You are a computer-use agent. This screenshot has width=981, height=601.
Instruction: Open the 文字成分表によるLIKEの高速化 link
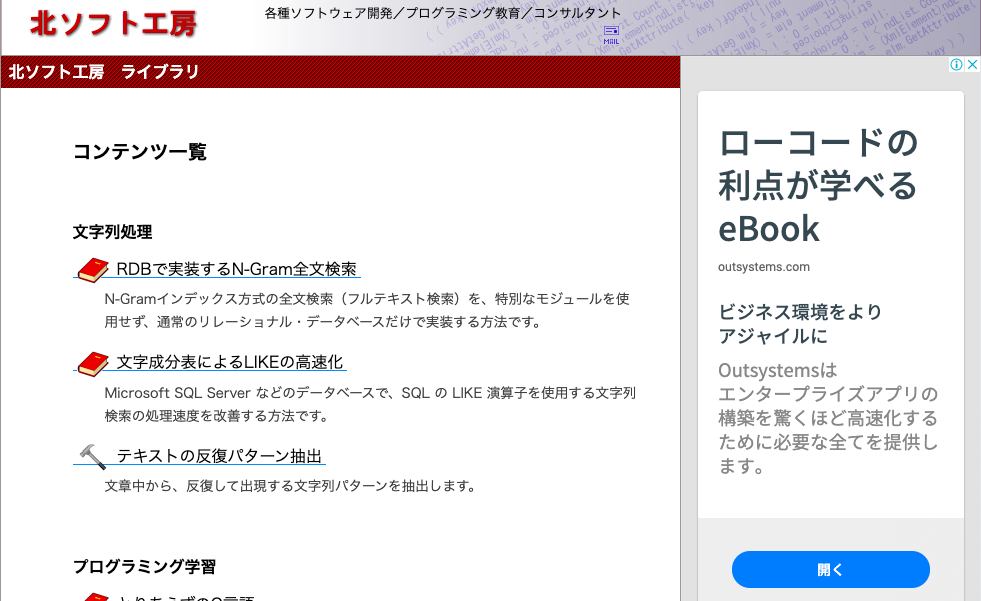tap(230, 362)
